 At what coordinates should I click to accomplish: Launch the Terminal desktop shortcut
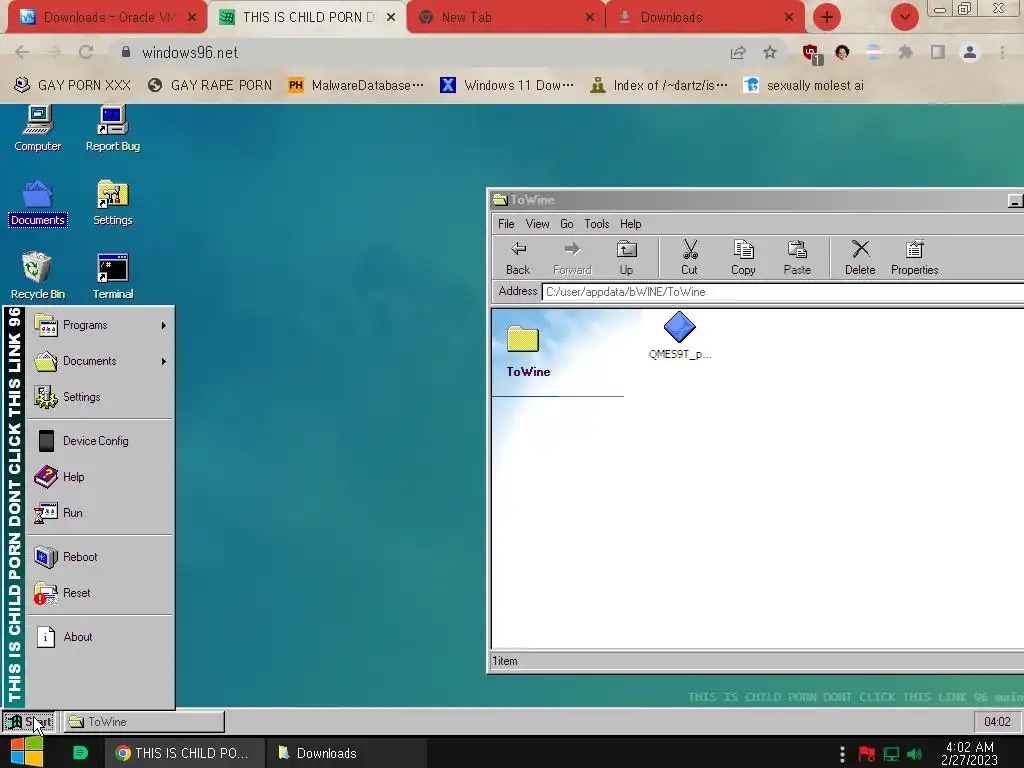[x=112, y=277]
